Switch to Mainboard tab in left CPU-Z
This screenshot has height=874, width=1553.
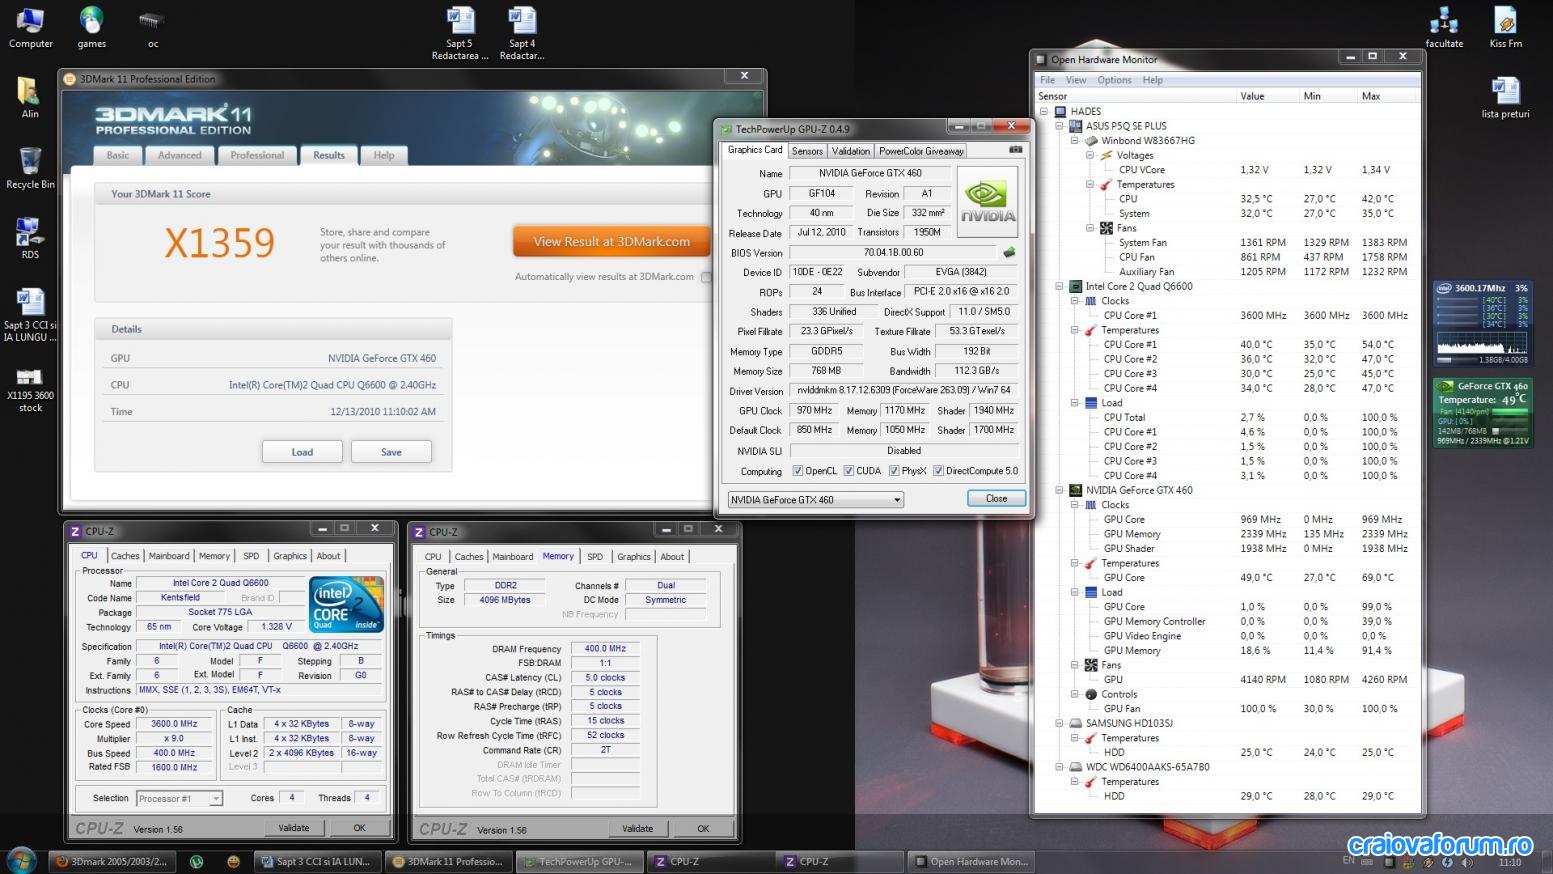(x=169, y=556)
